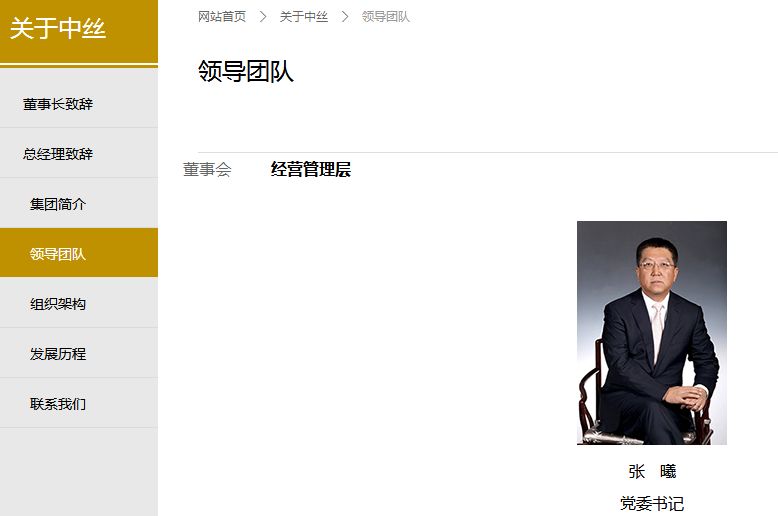The image size is (778, 516).
Task: Click the 领导团队 page heading
Action: [x=246, y=71]
